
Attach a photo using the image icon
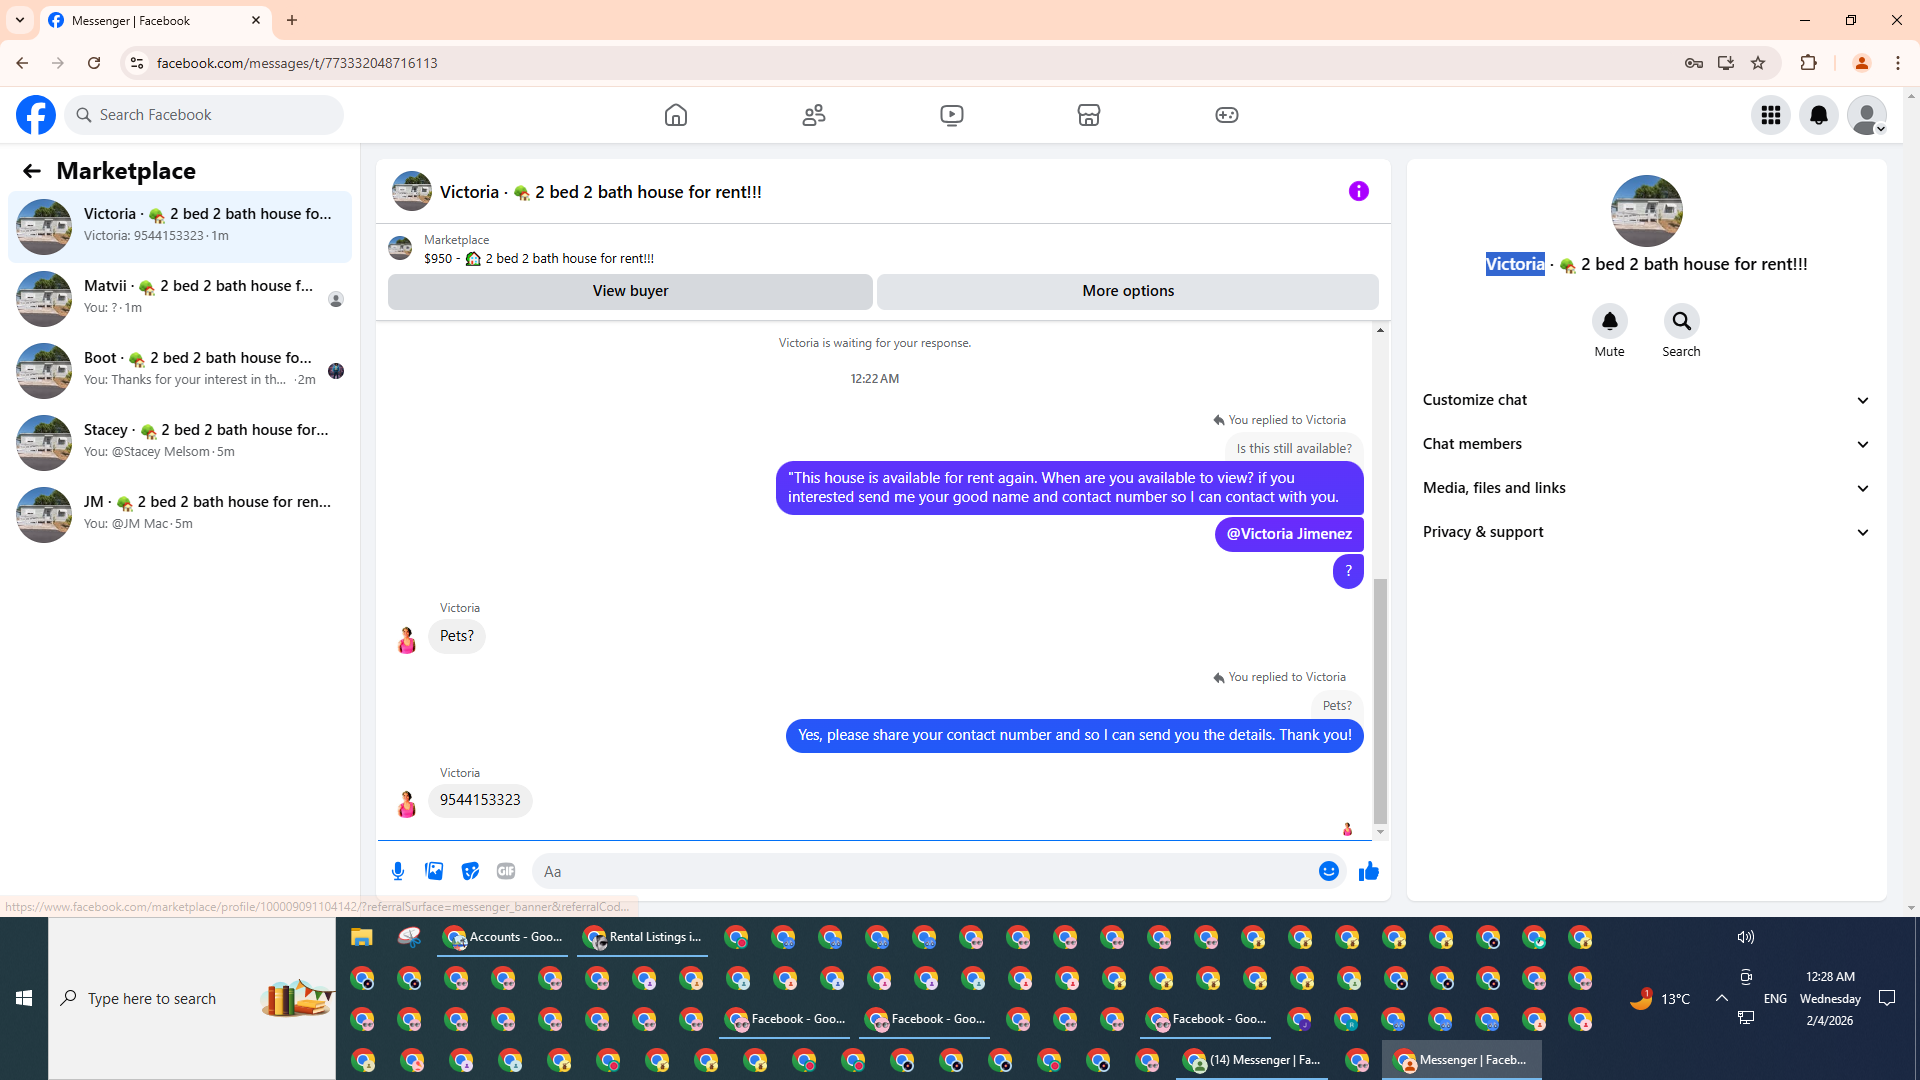[x=434, y=871]
